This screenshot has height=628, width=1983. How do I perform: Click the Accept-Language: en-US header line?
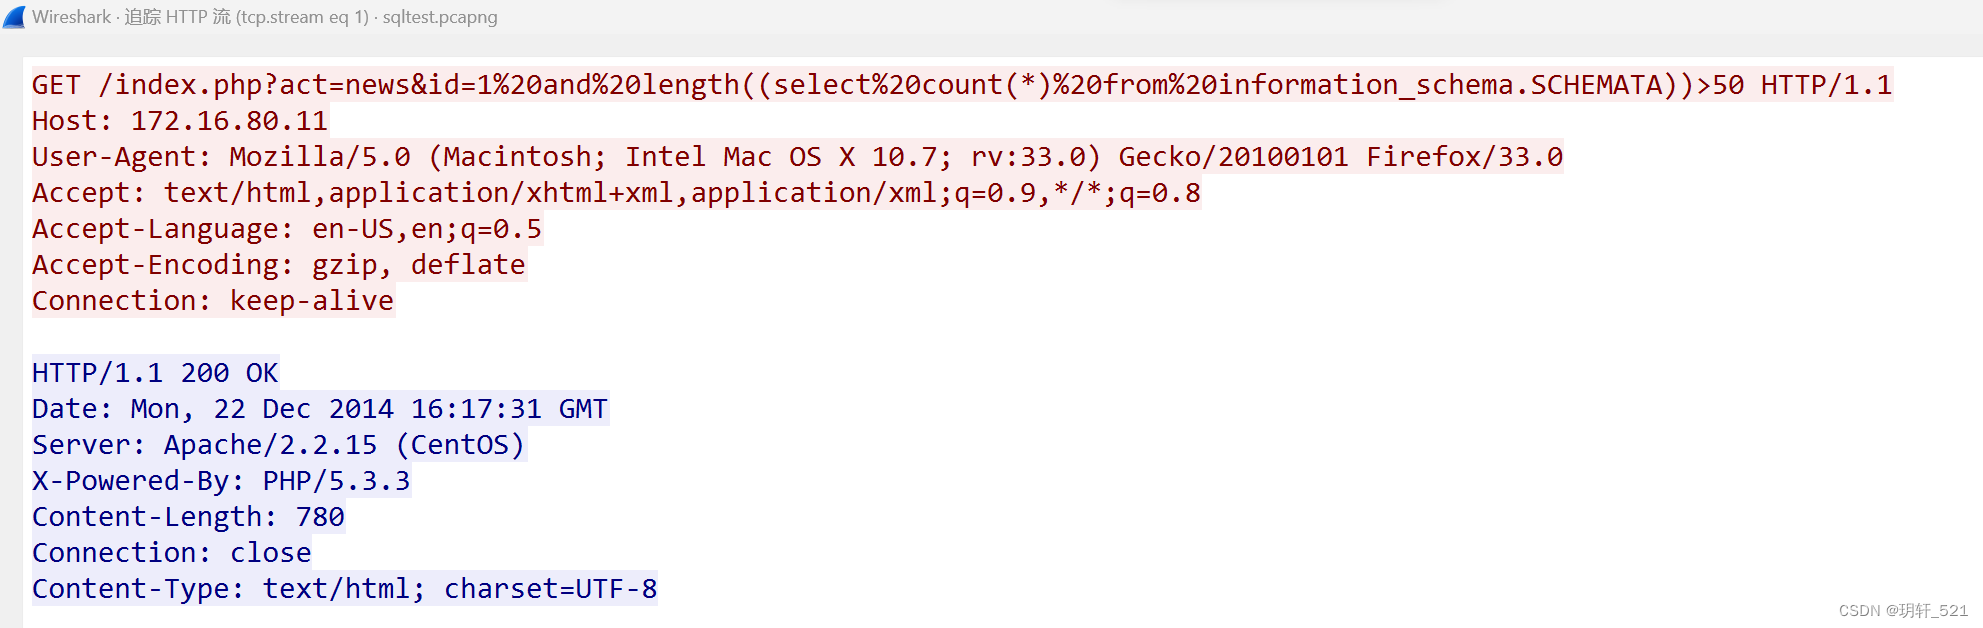pos(287,229)
